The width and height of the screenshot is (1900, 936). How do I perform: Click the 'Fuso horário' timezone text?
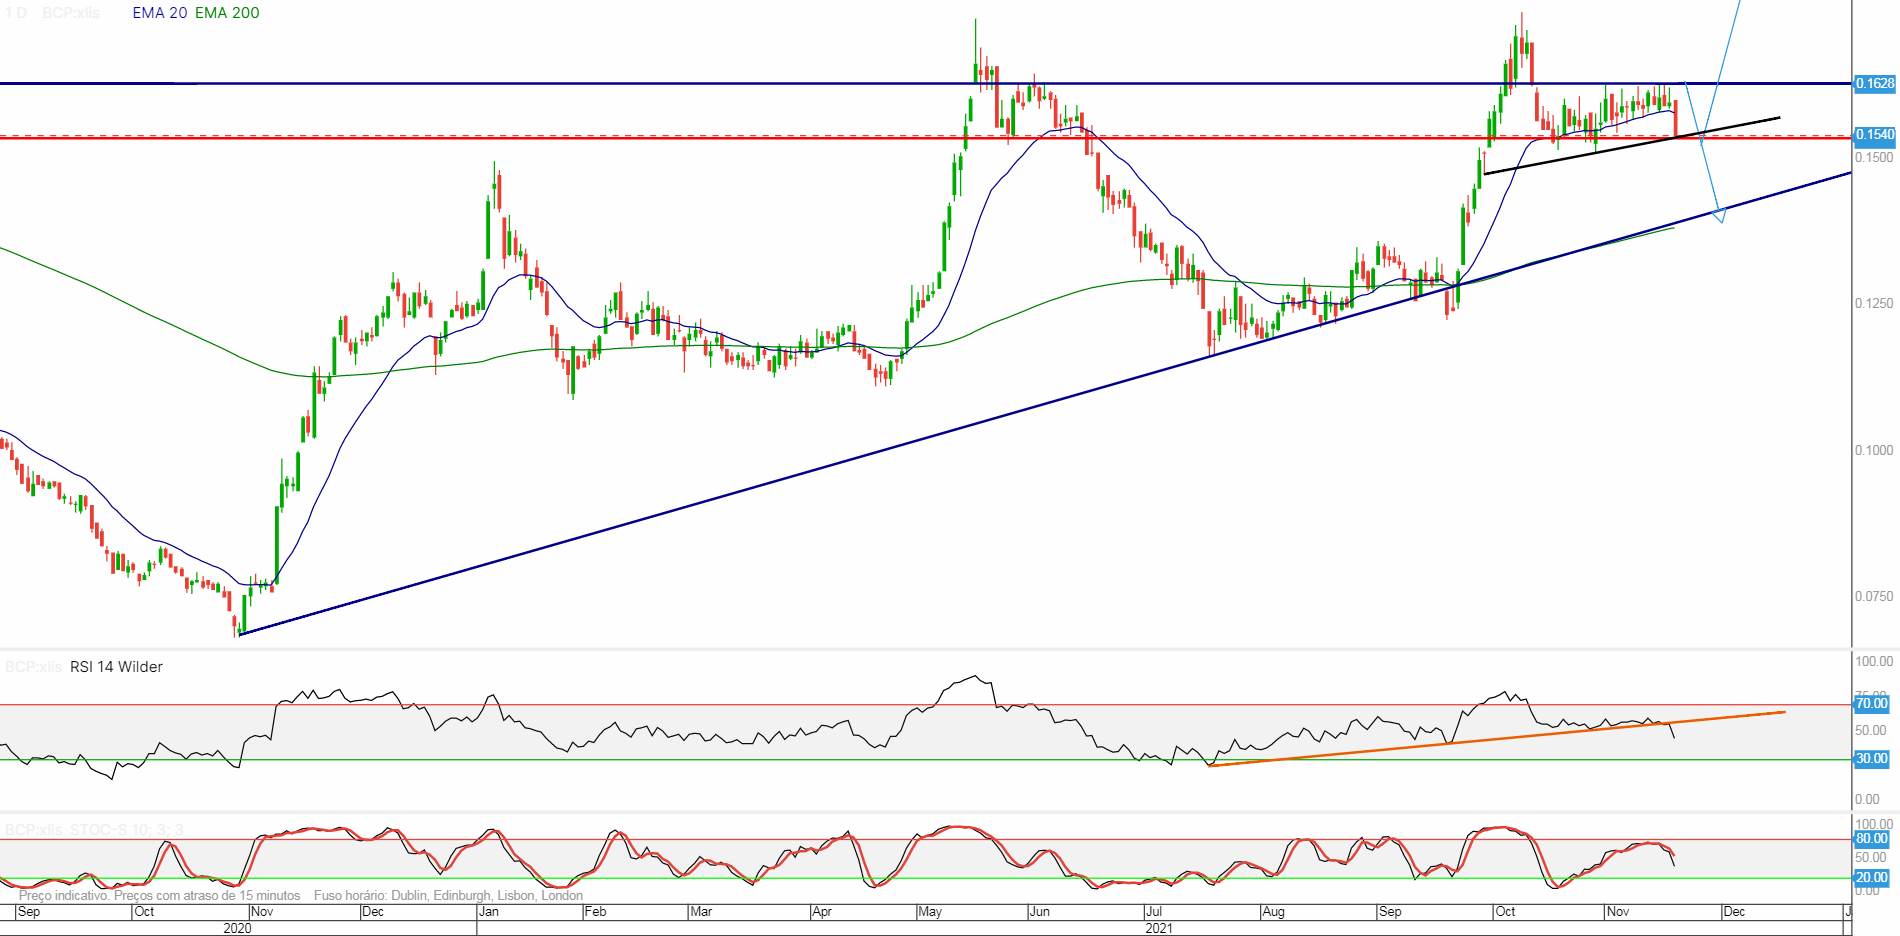pos(448,896)
